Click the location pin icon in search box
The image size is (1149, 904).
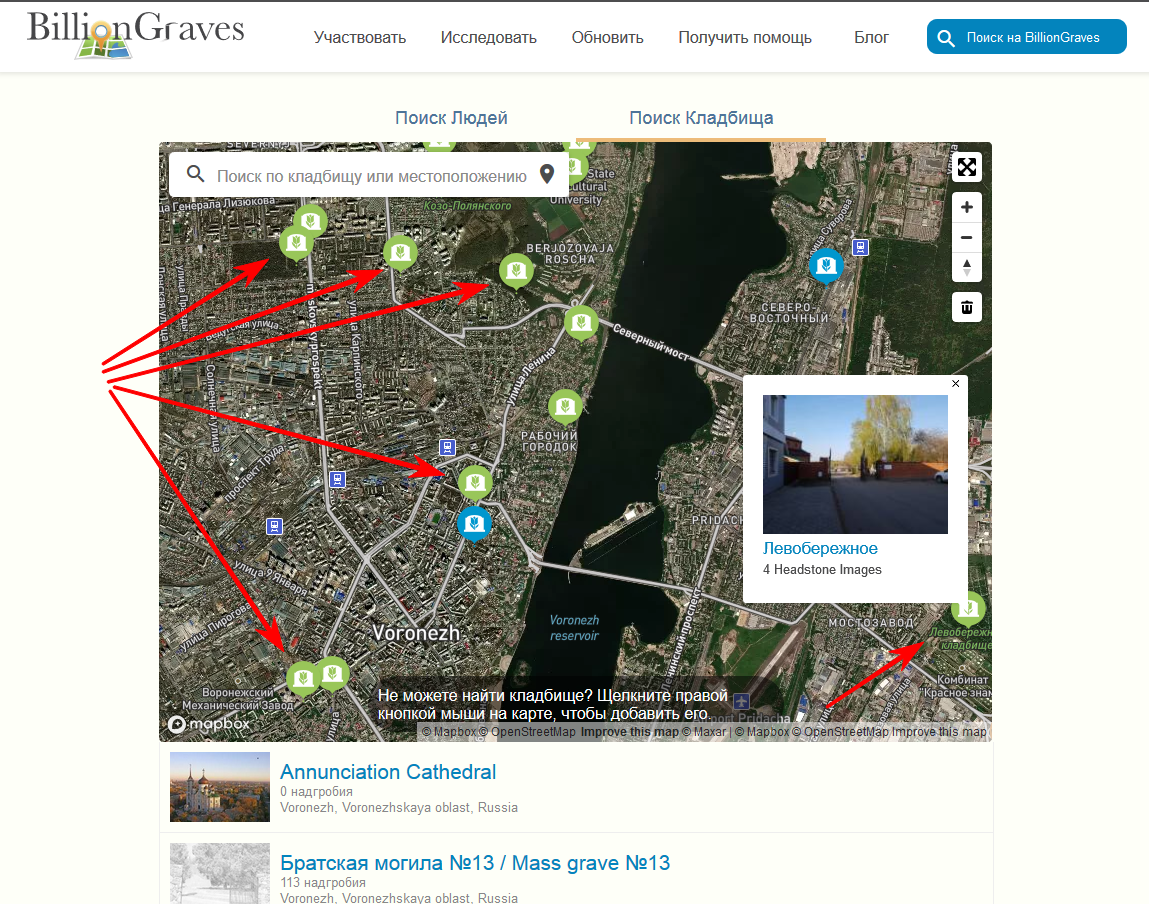(547, 174)
